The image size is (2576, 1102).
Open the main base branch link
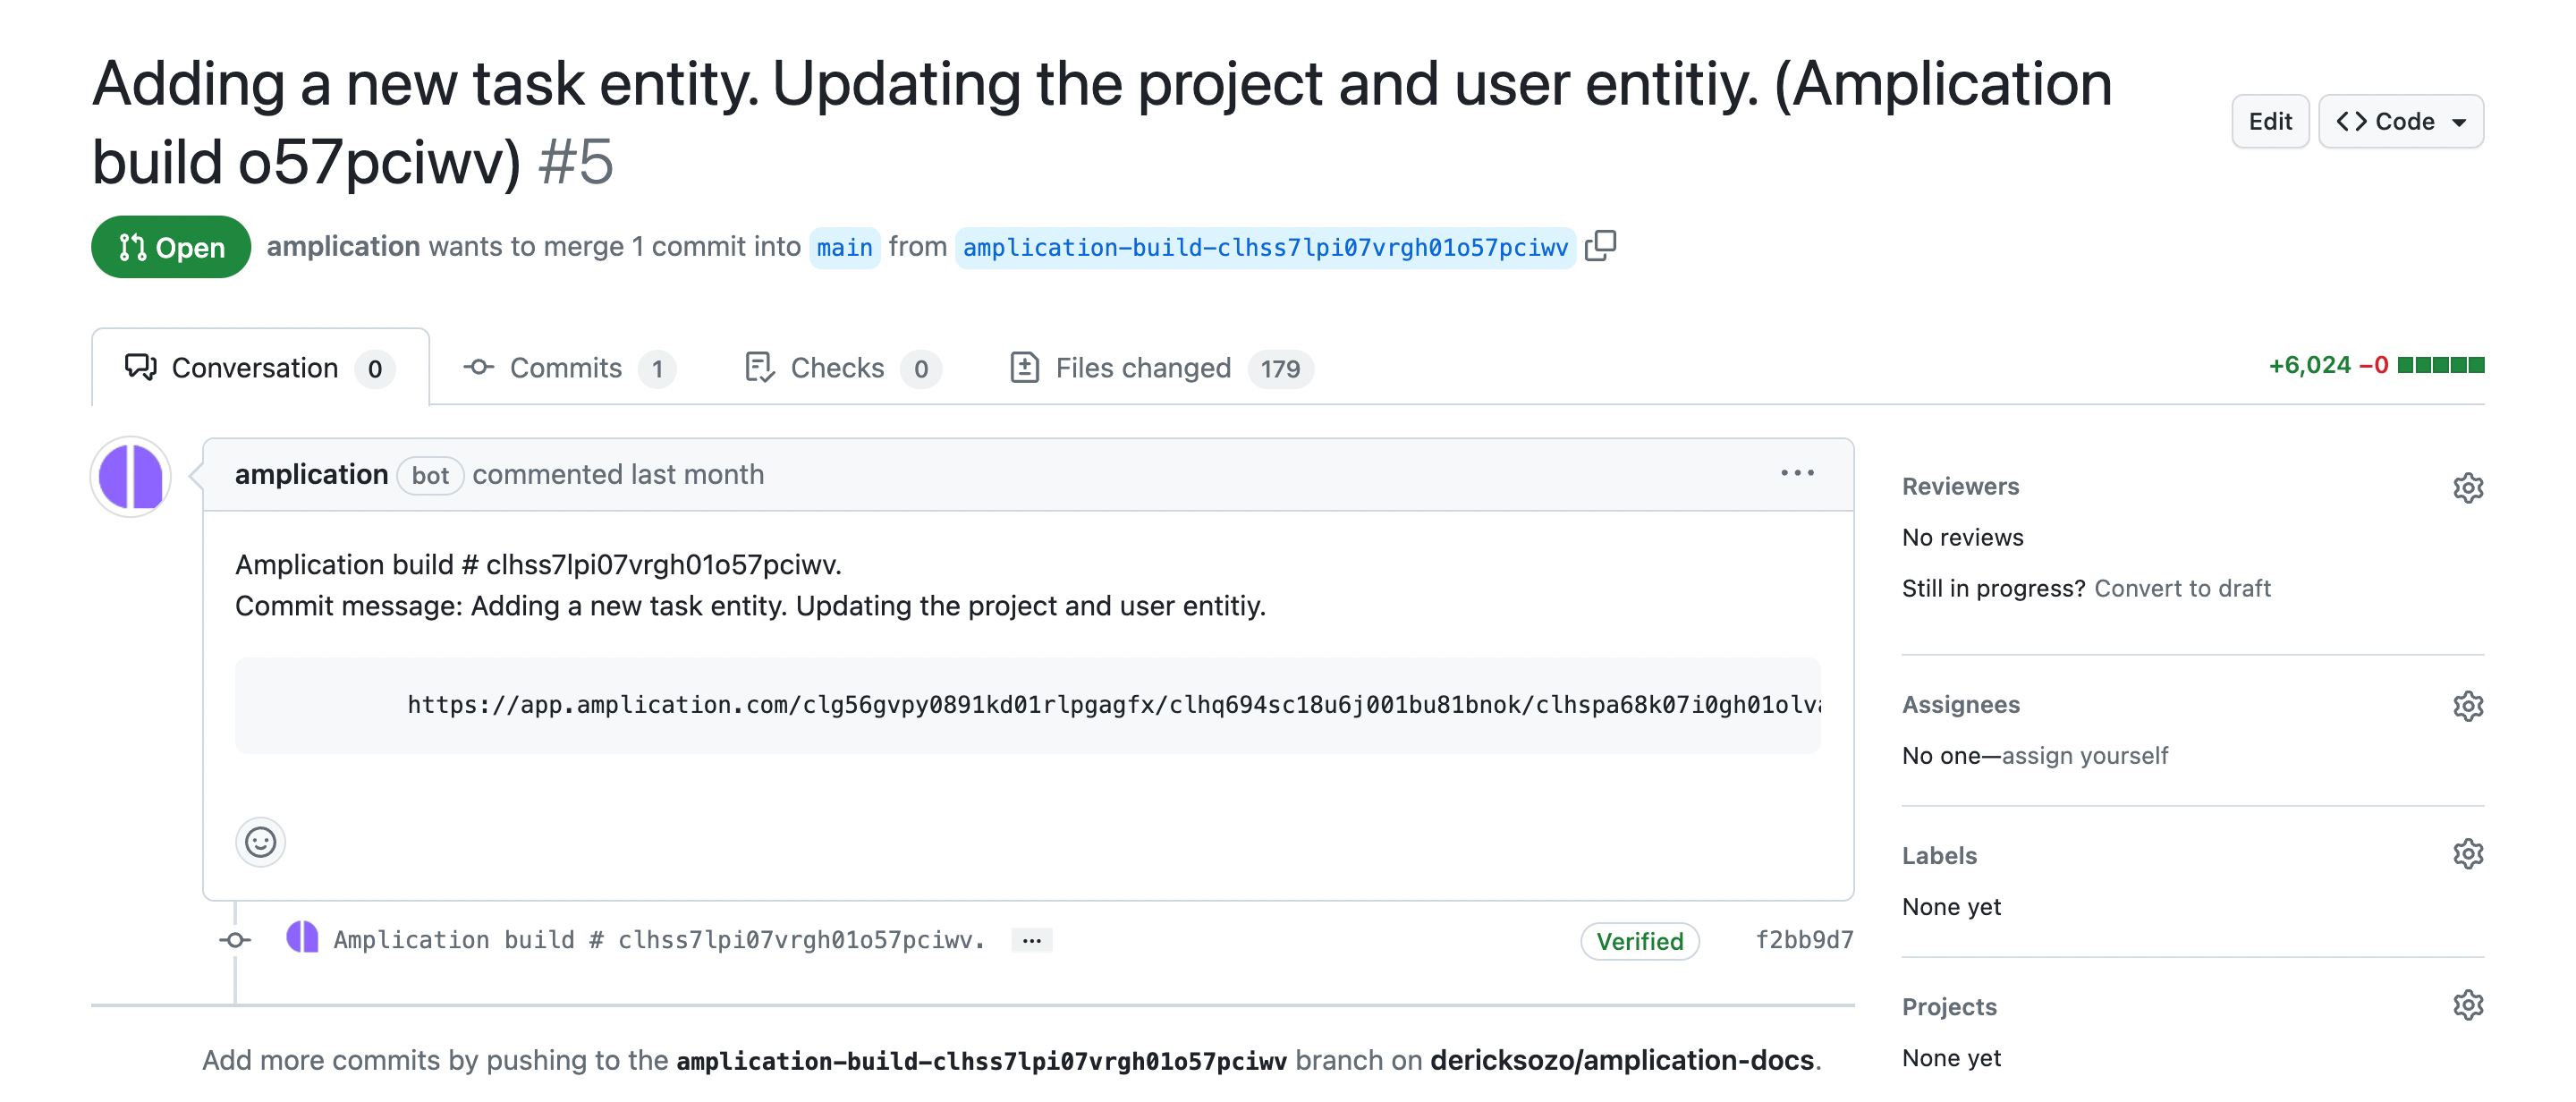844,247
